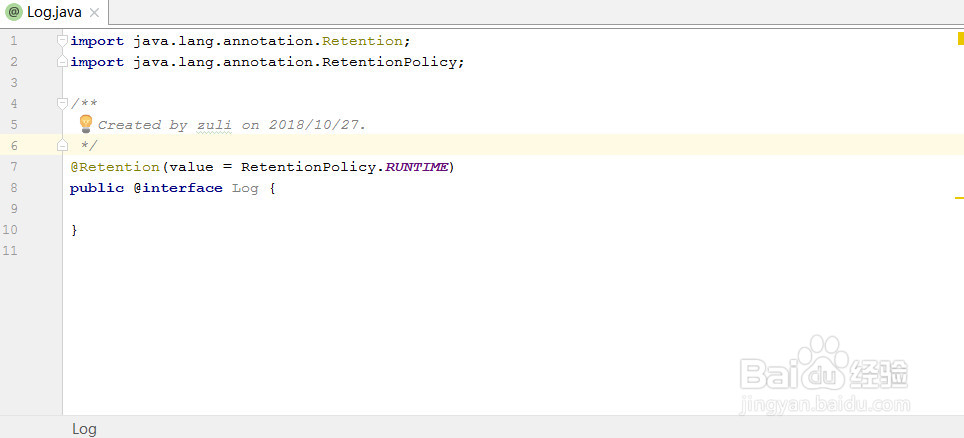This screenshot has height=438, width=964.
Task: Click the yellow inspection status indicator
Action: [959, 39]
